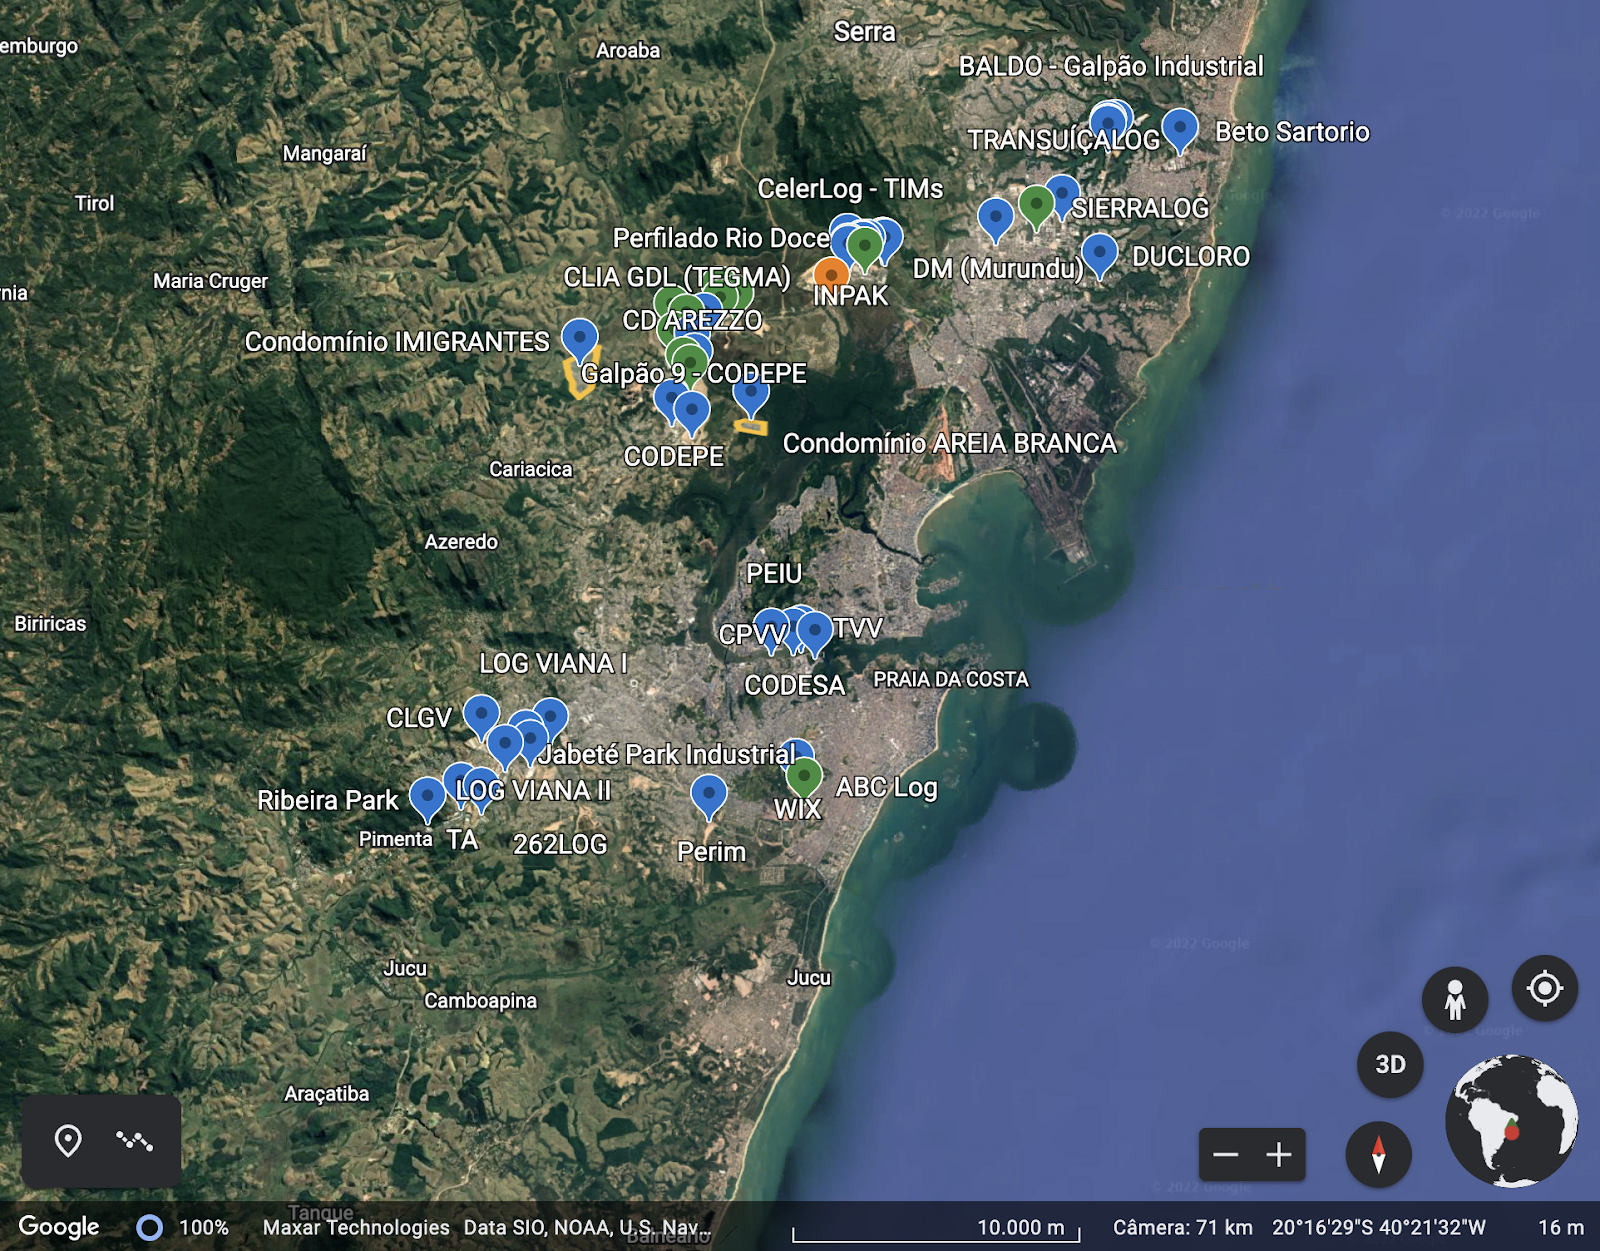Image resolution: width=1600 pixels, height=1251 pixels.
Task: Toggle the 3D view button
Action: [x=1390, y=1065]
